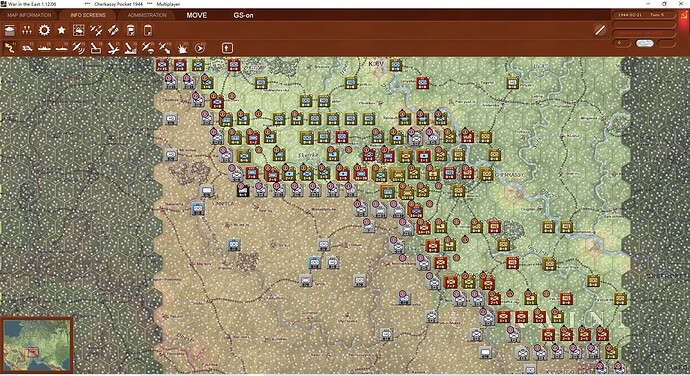Switch to the Map Information tab
This screenshot has height=376, width=690.
coord(29,15)
